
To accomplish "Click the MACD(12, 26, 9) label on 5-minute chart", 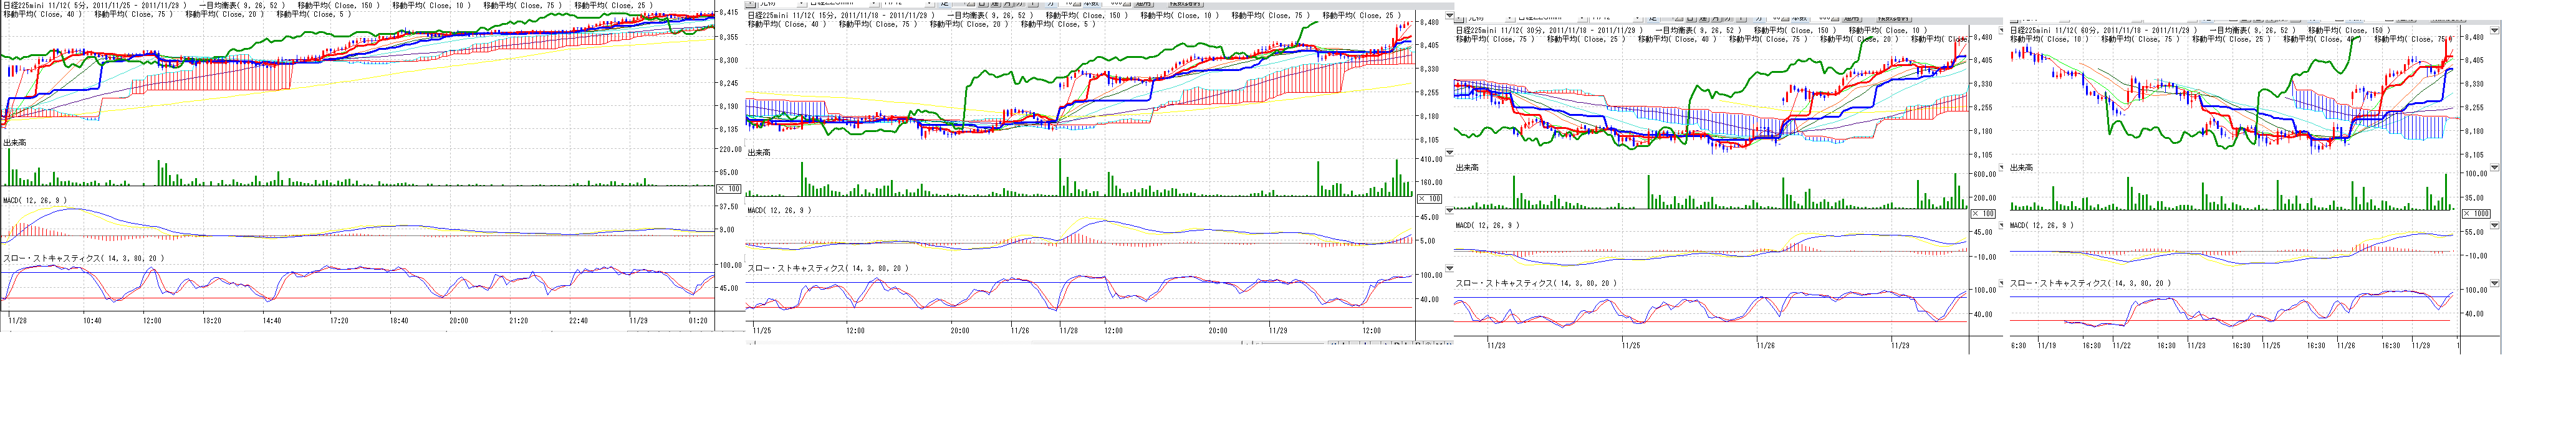I will tap(35, 201).
